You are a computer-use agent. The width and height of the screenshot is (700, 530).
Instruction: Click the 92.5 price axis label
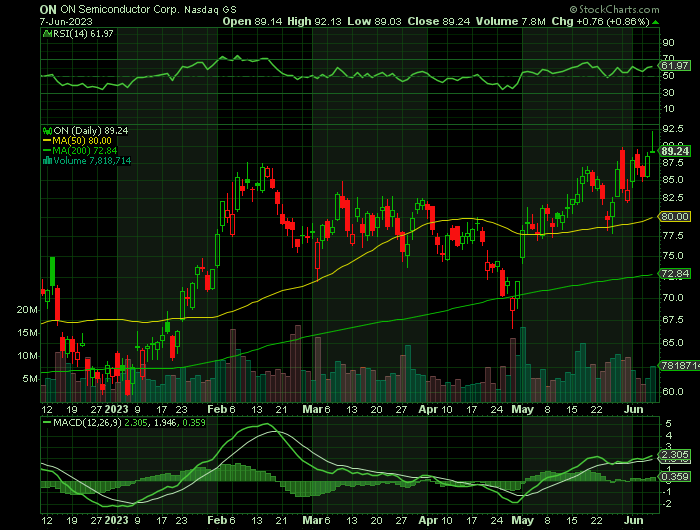(x=673, y=129)
